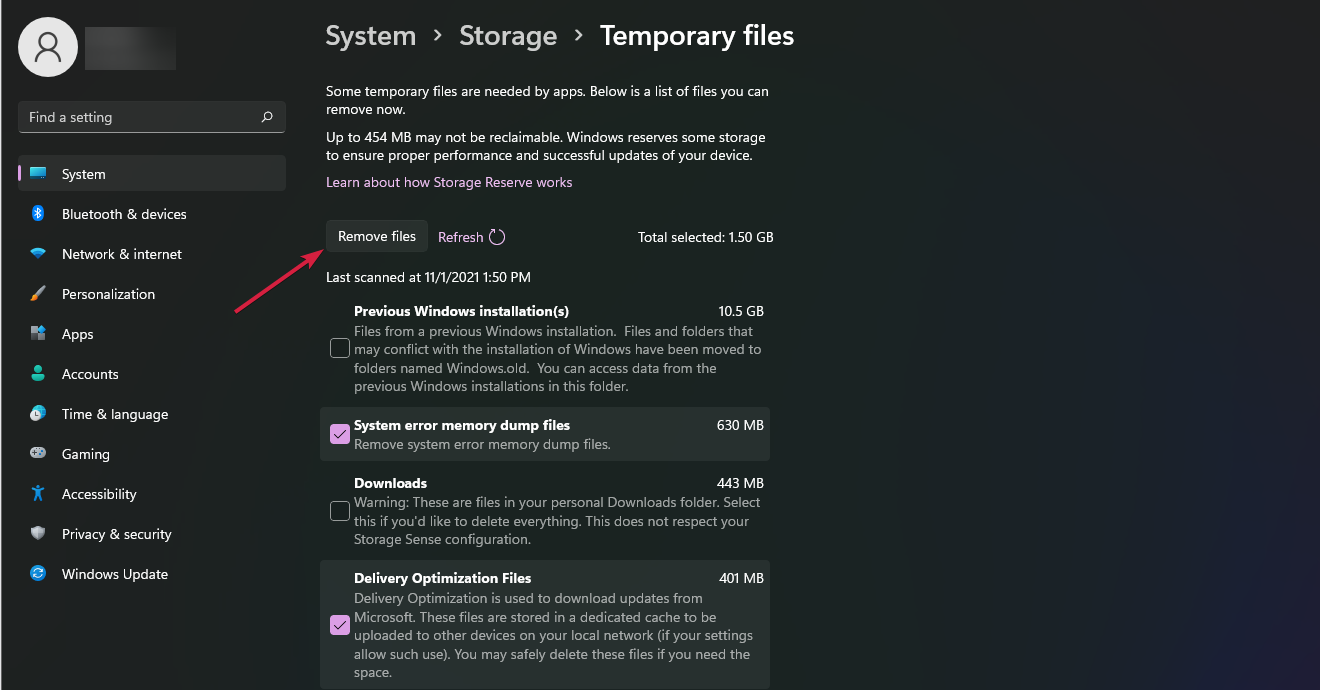Click the Apps icon in sidebar
Image resolution: width=1320 pixels, height=690 pixels.
38,334
